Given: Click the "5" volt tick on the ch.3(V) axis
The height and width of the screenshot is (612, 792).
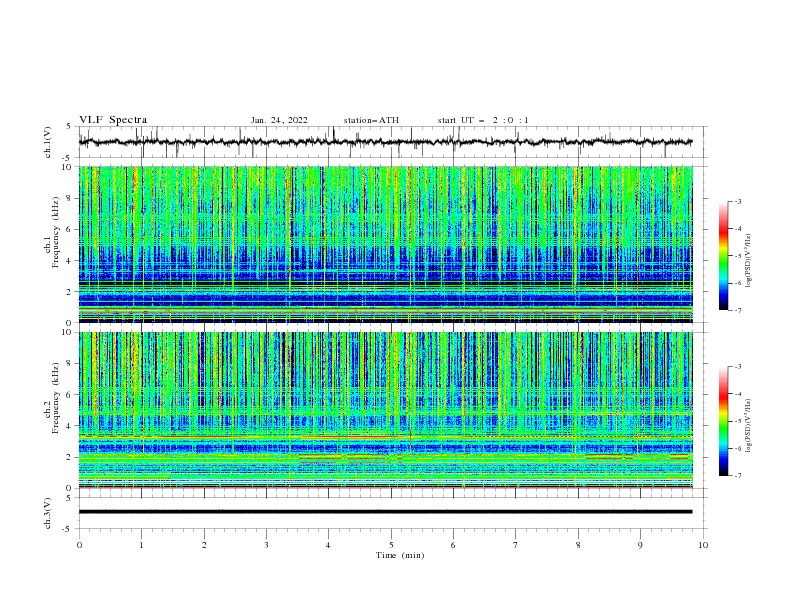Looking at the screenshot, I should pyautogui.click(x=68, y=498).
